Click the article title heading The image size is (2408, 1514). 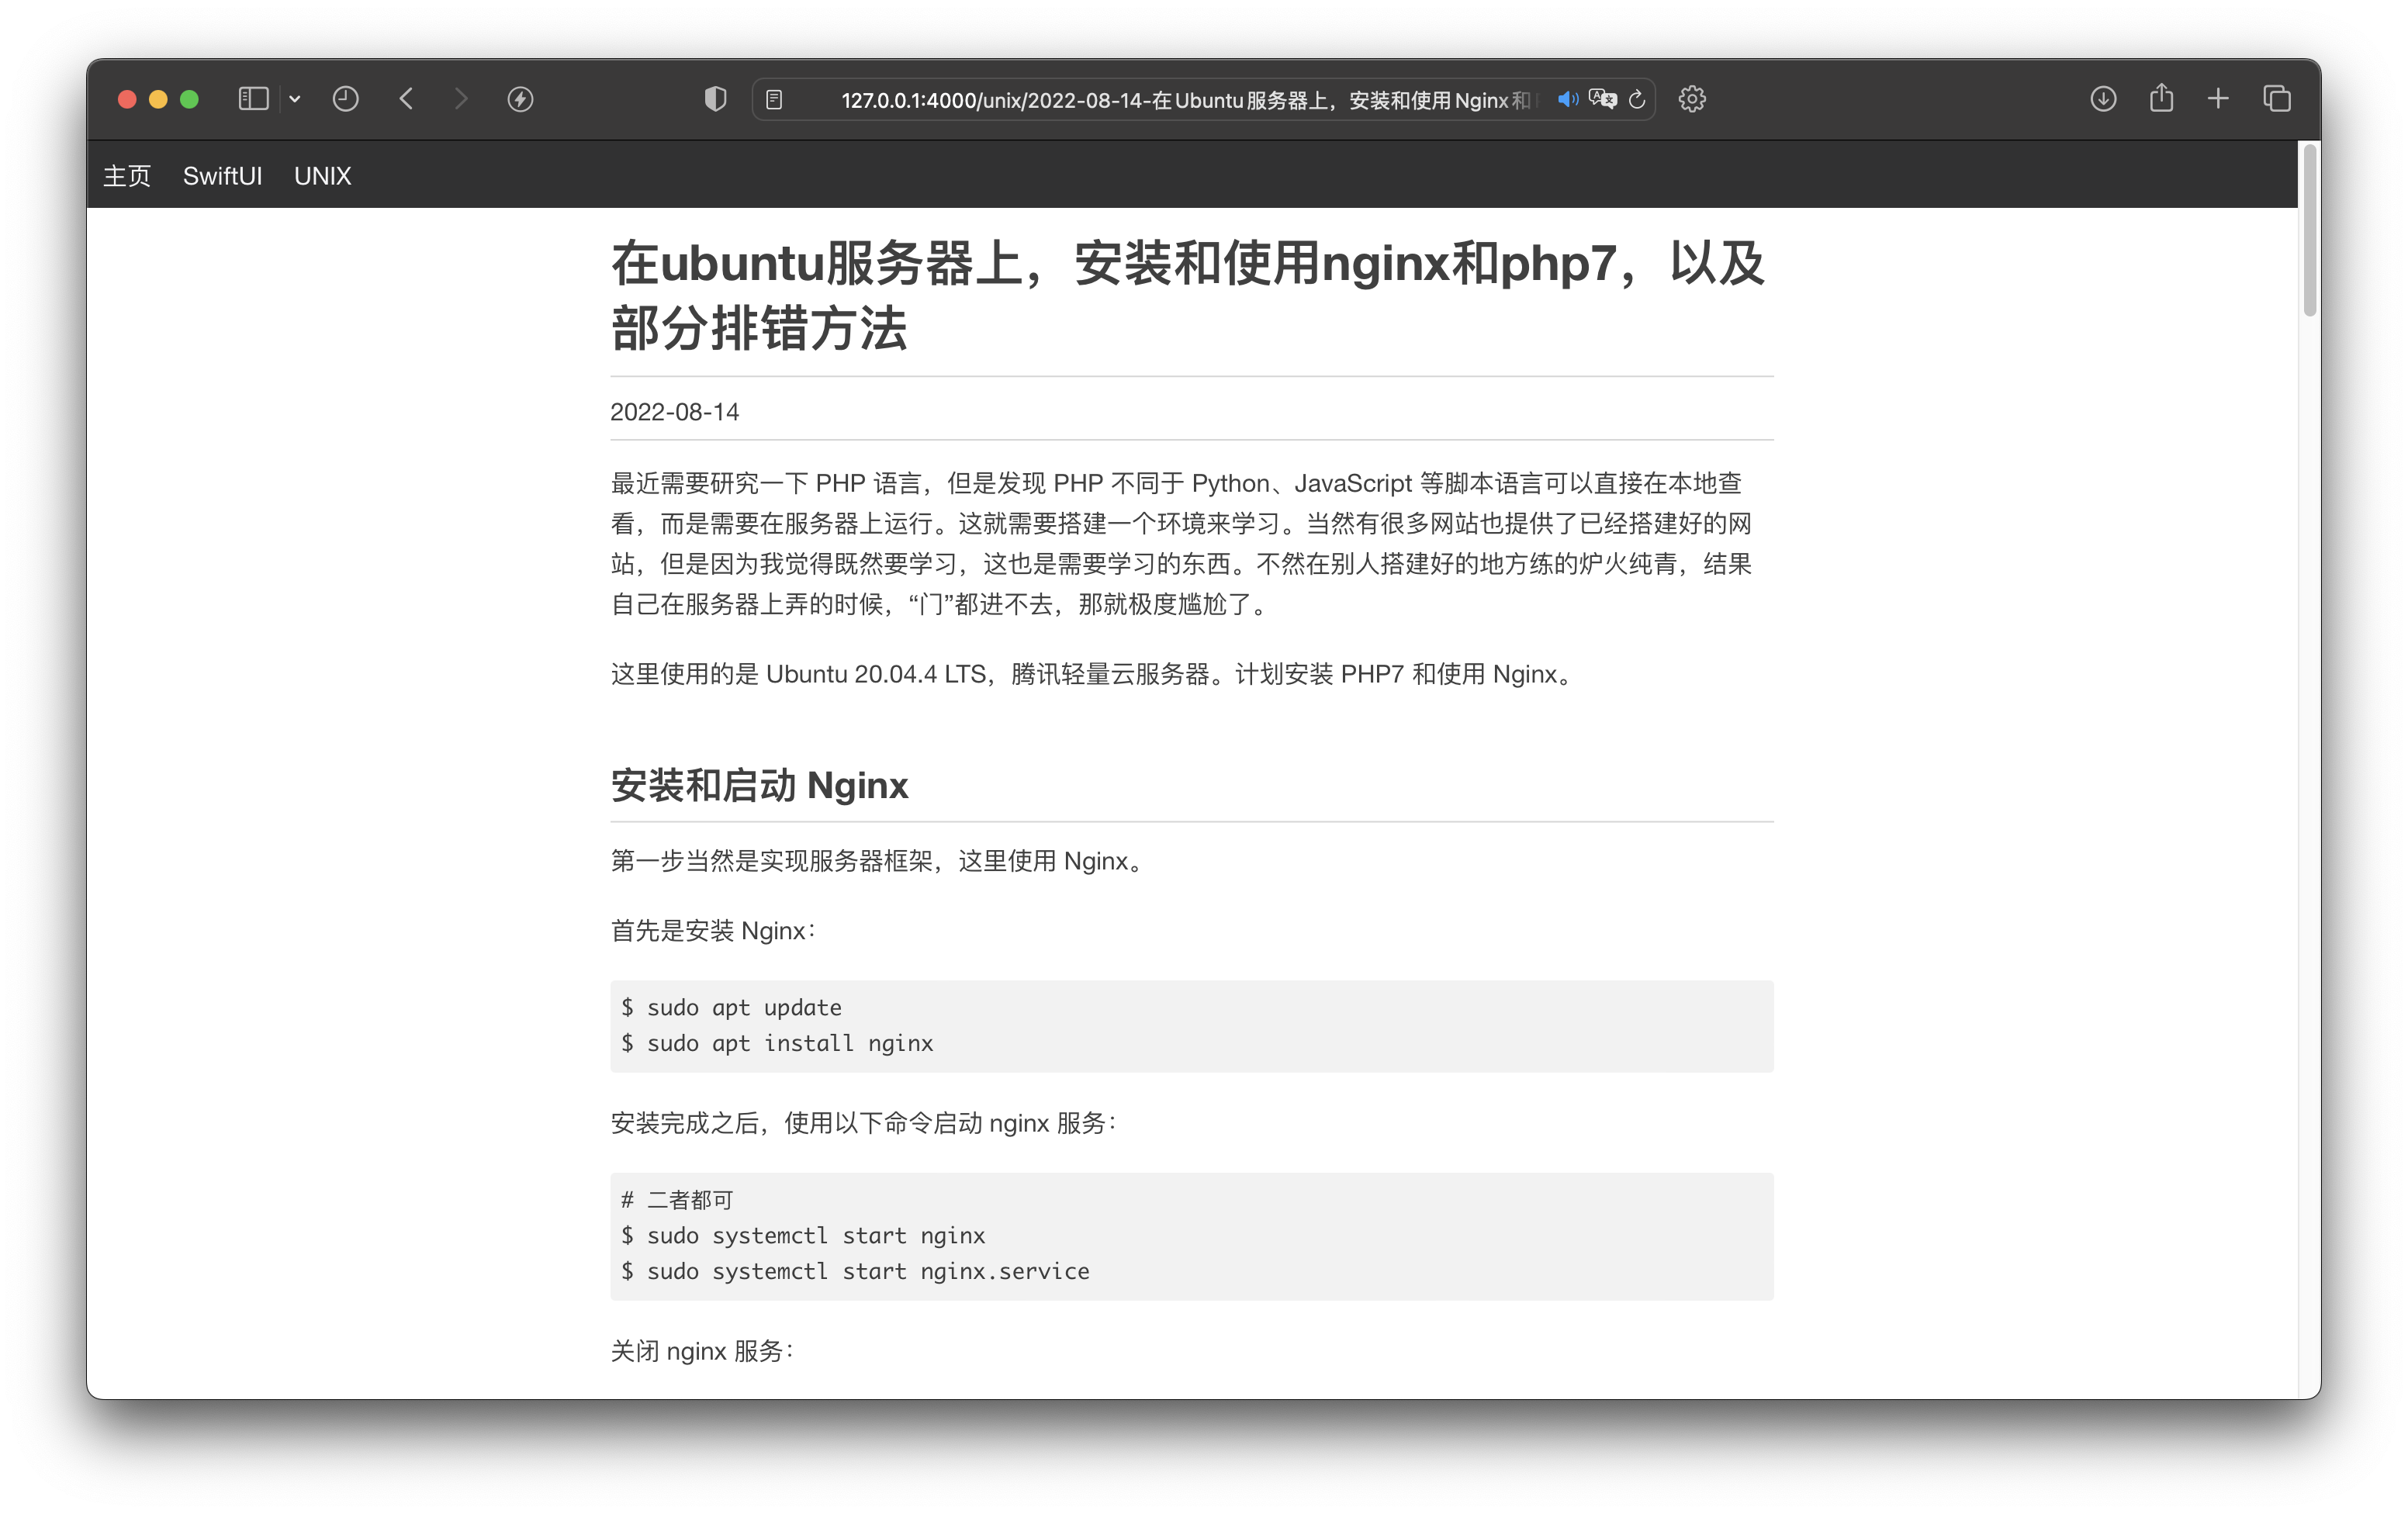tap(1188, 295)
